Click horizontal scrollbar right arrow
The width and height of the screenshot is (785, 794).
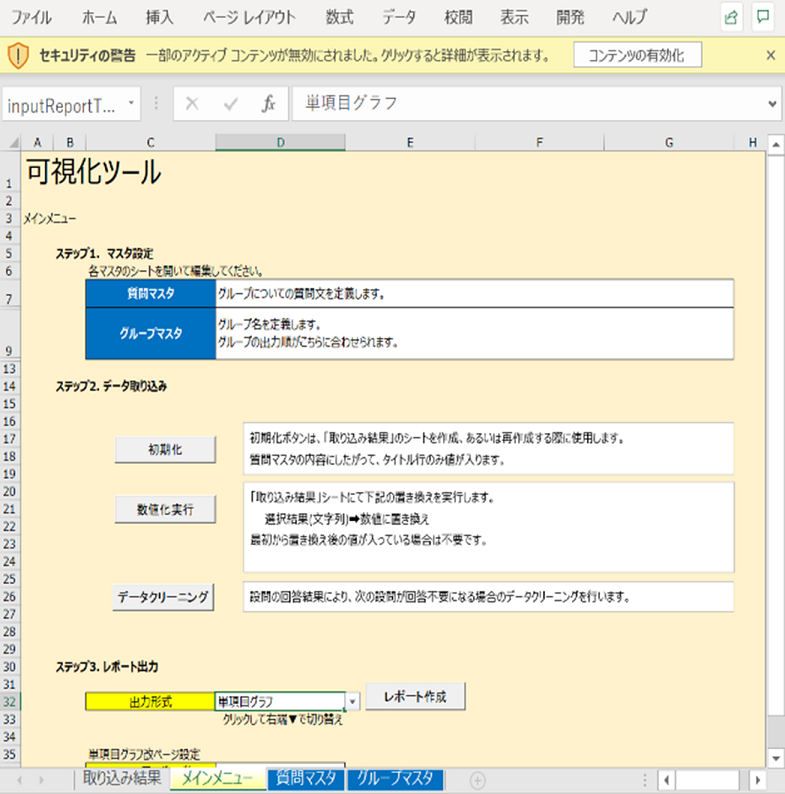[x=758, y=780]
